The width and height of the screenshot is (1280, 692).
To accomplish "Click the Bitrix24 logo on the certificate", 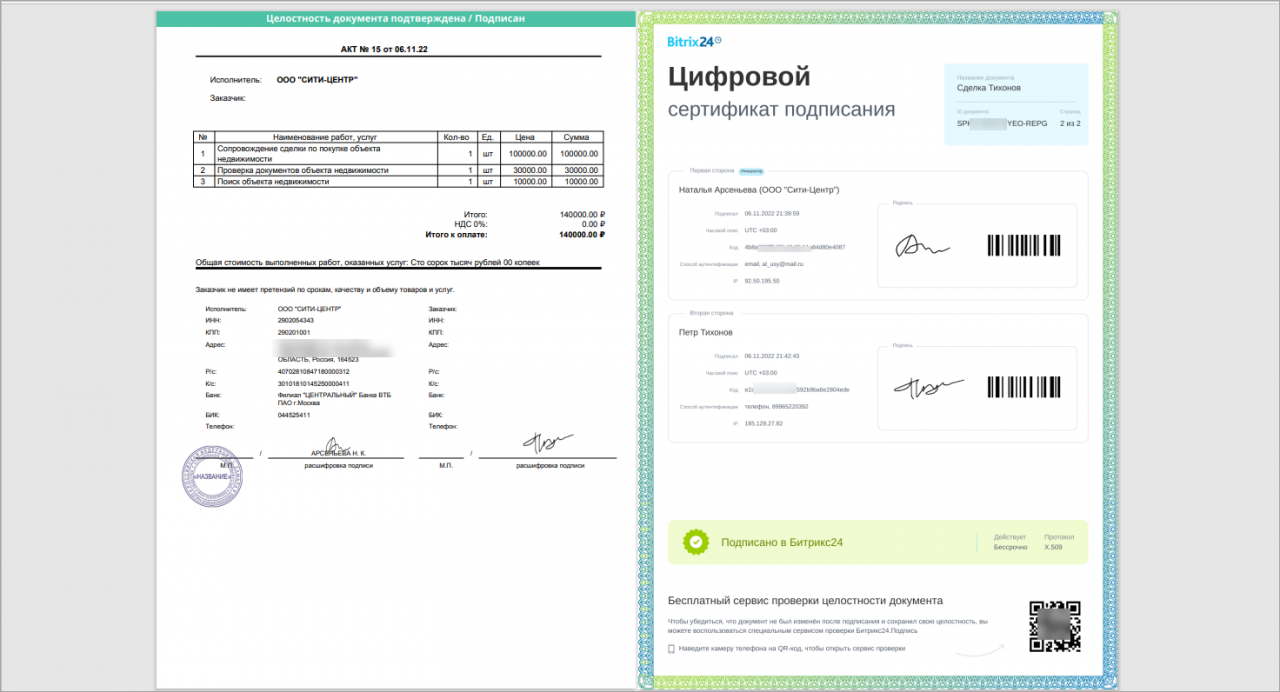I will pyautogui.click(x=694, y=41).
